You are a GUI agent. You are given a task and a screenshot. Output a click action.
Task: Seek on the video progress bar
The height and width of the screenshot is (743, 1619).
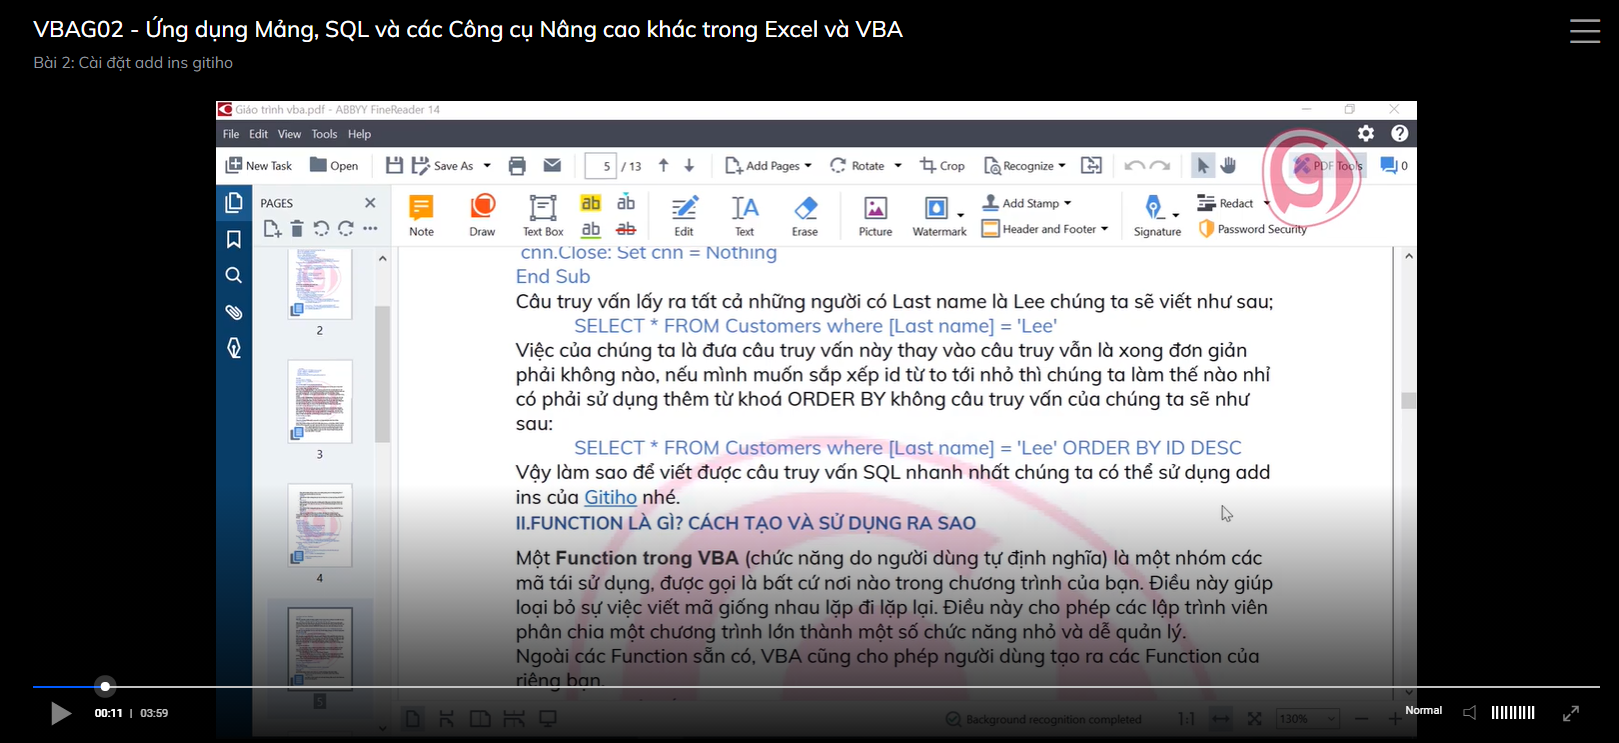[815, 687]
